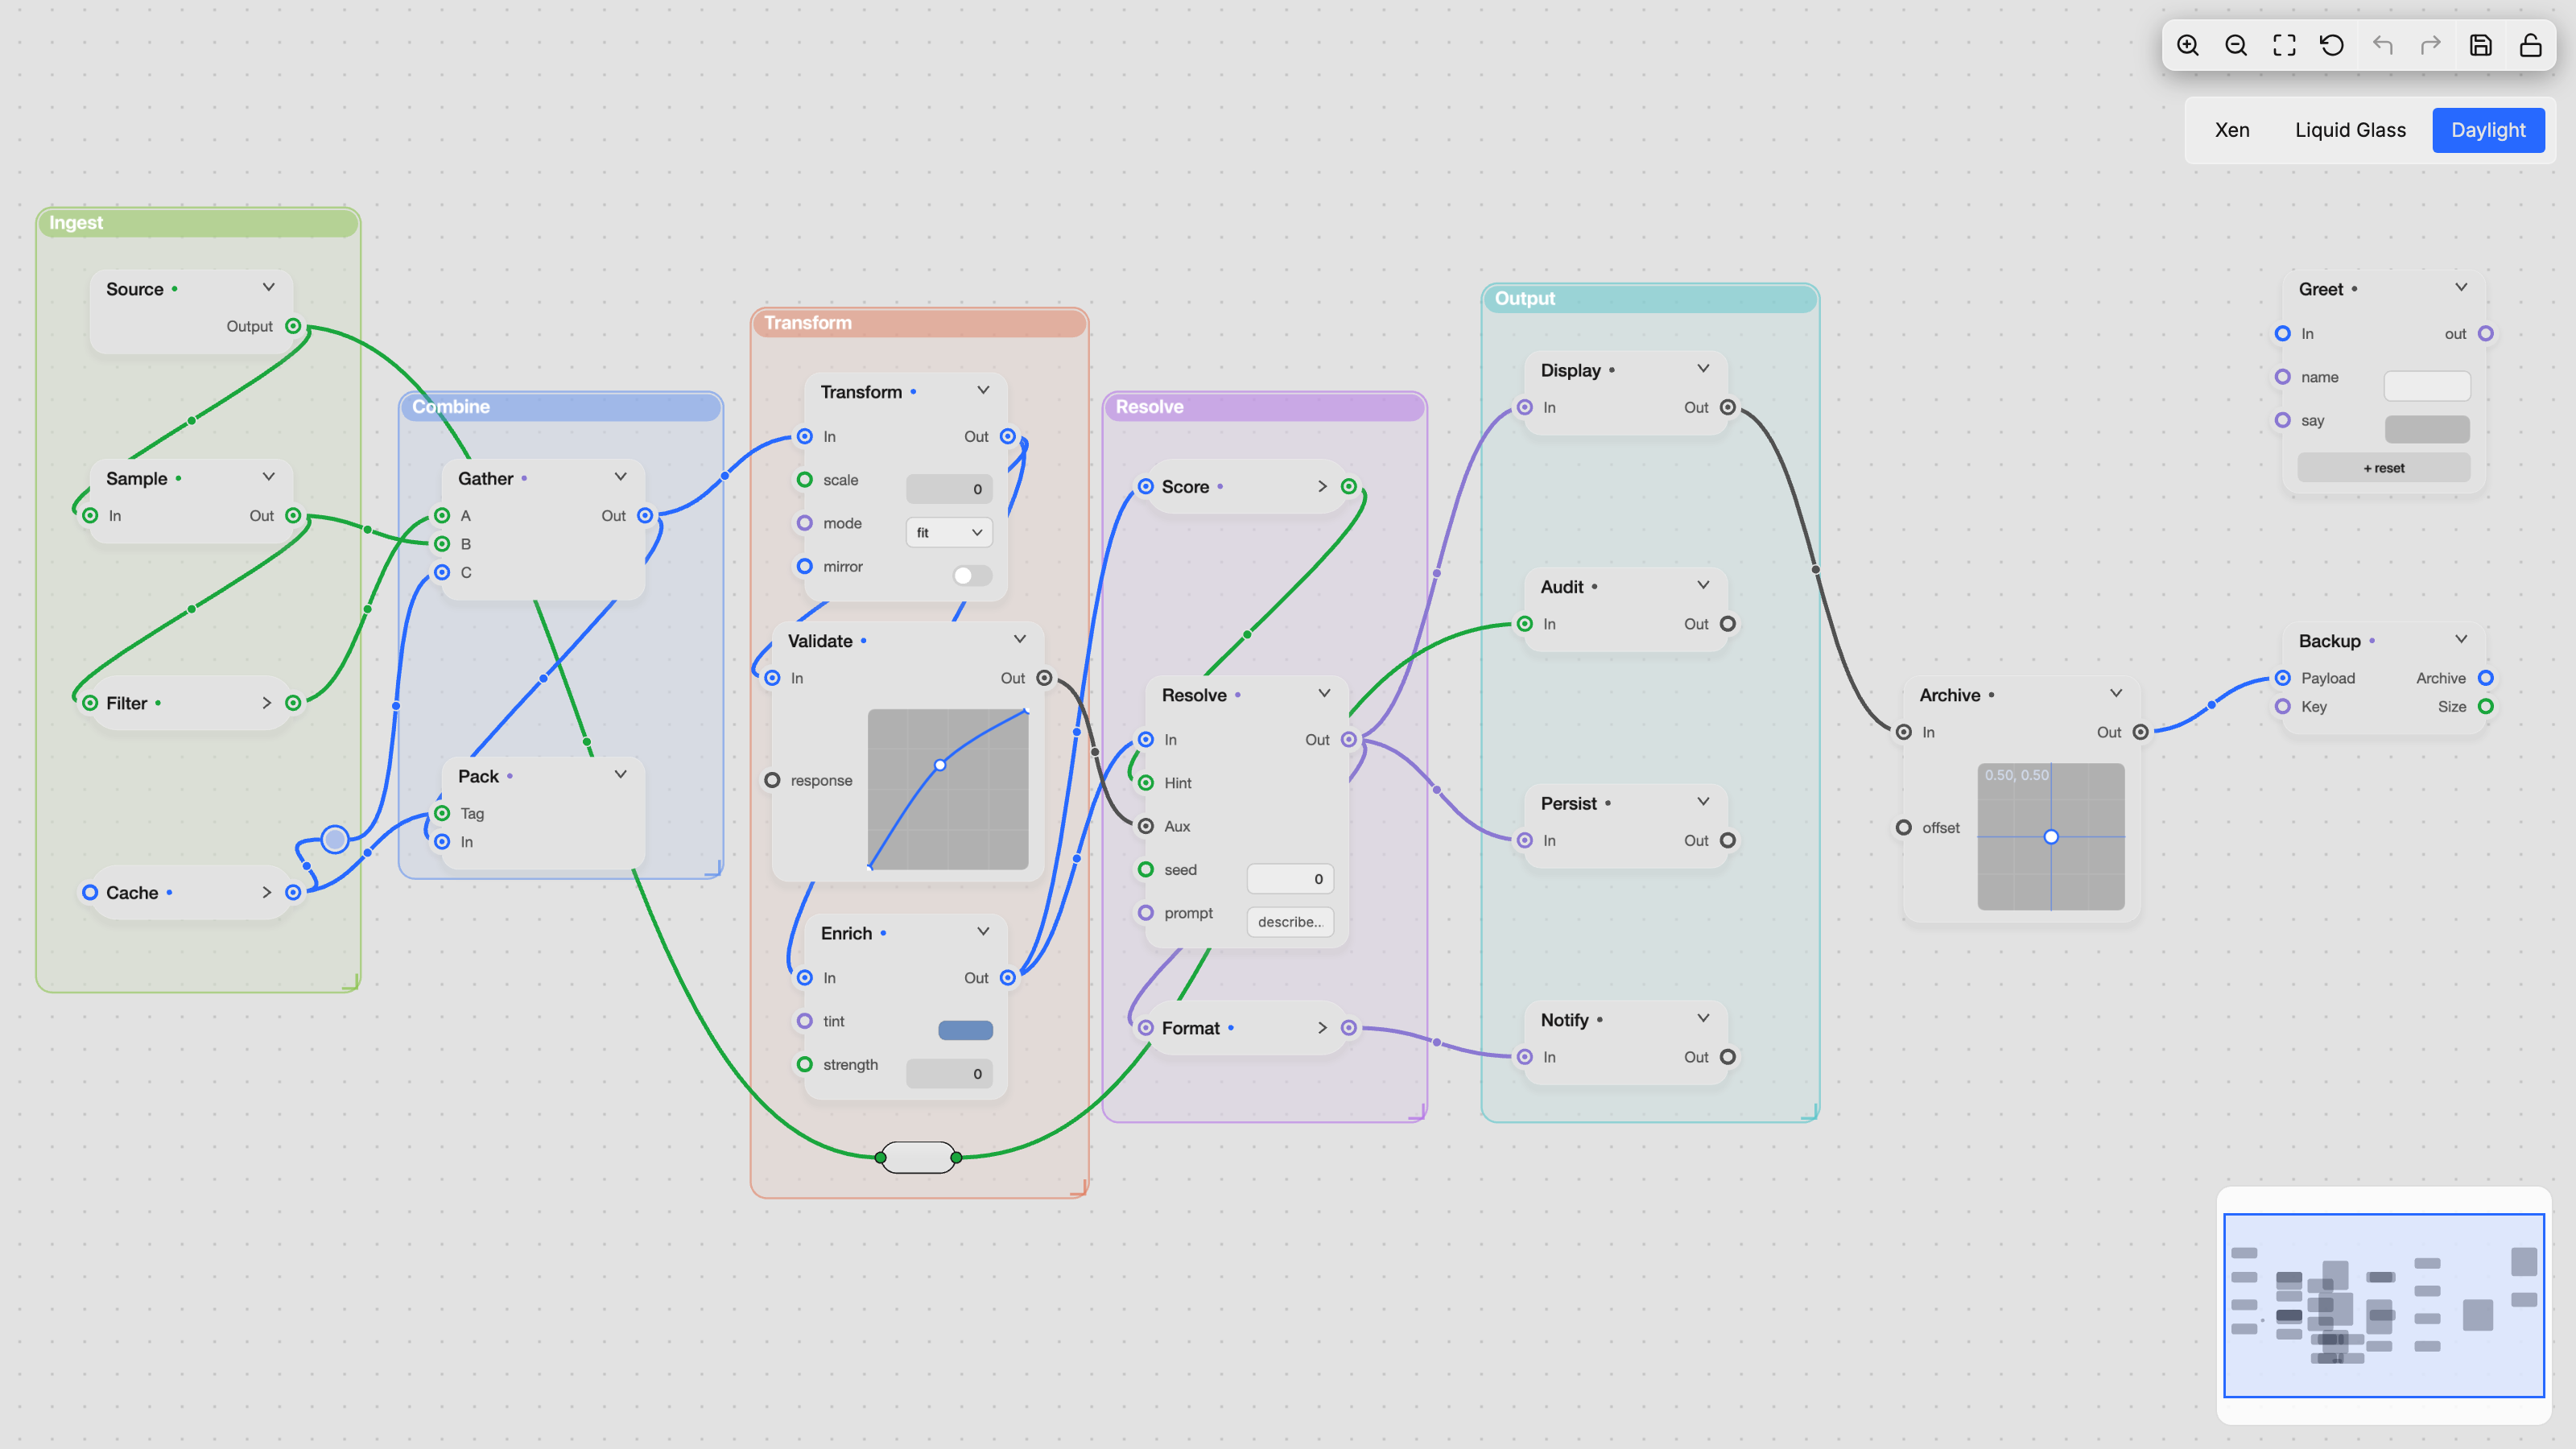Click the scale value field in Transform
The height and width of the screenshot is (1449, 2576).
click(949, 489)
